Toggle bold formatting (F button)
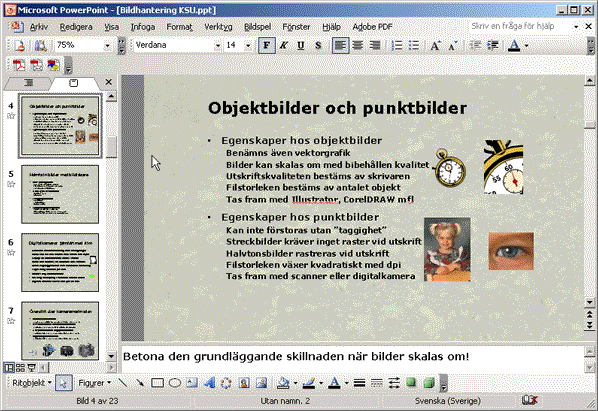 (x=266, y=46)
